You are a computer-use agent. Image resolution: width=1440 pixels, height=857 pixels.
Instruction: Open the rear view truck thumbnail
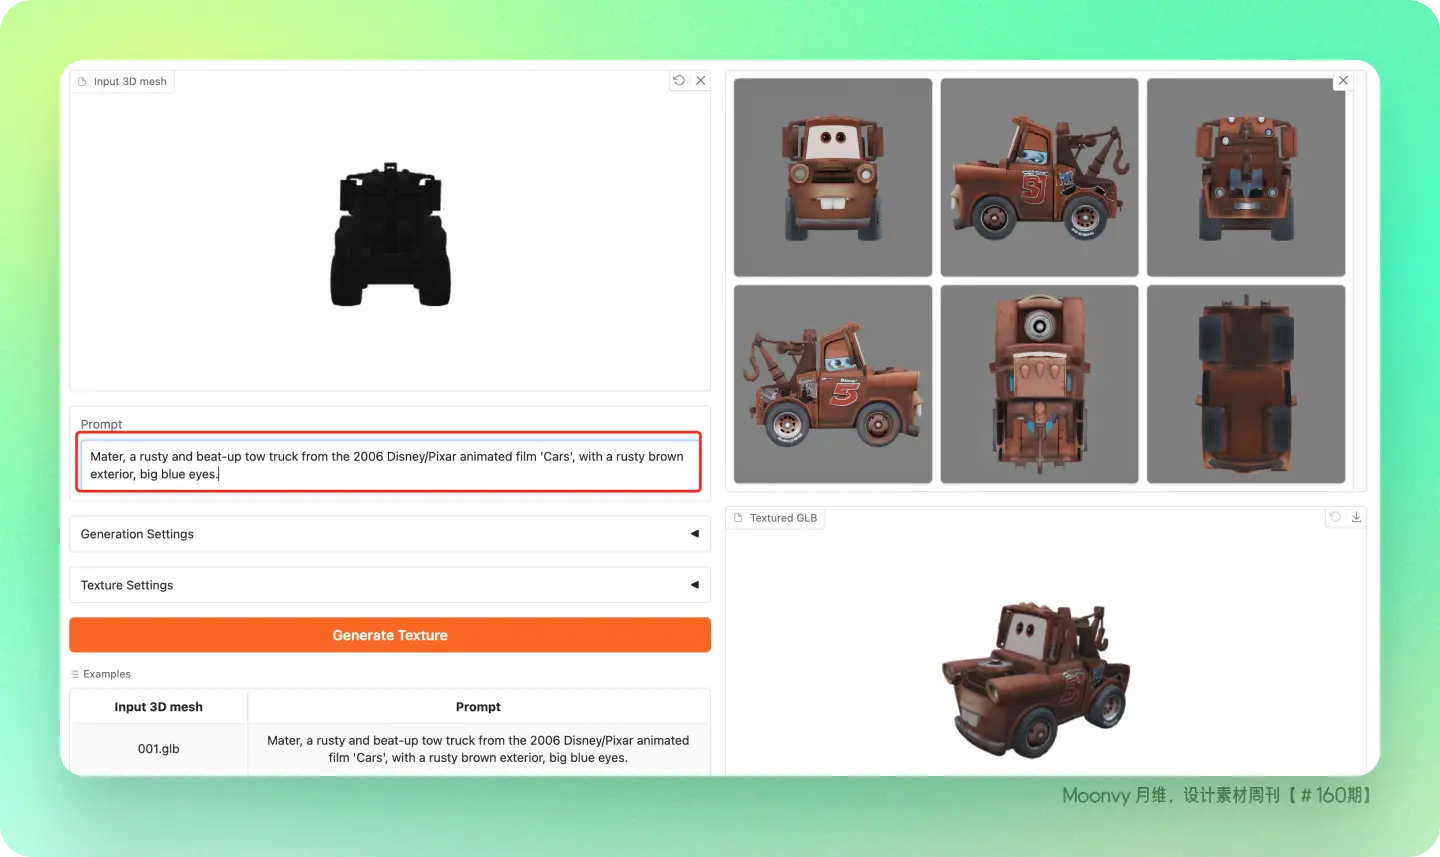1245,177
